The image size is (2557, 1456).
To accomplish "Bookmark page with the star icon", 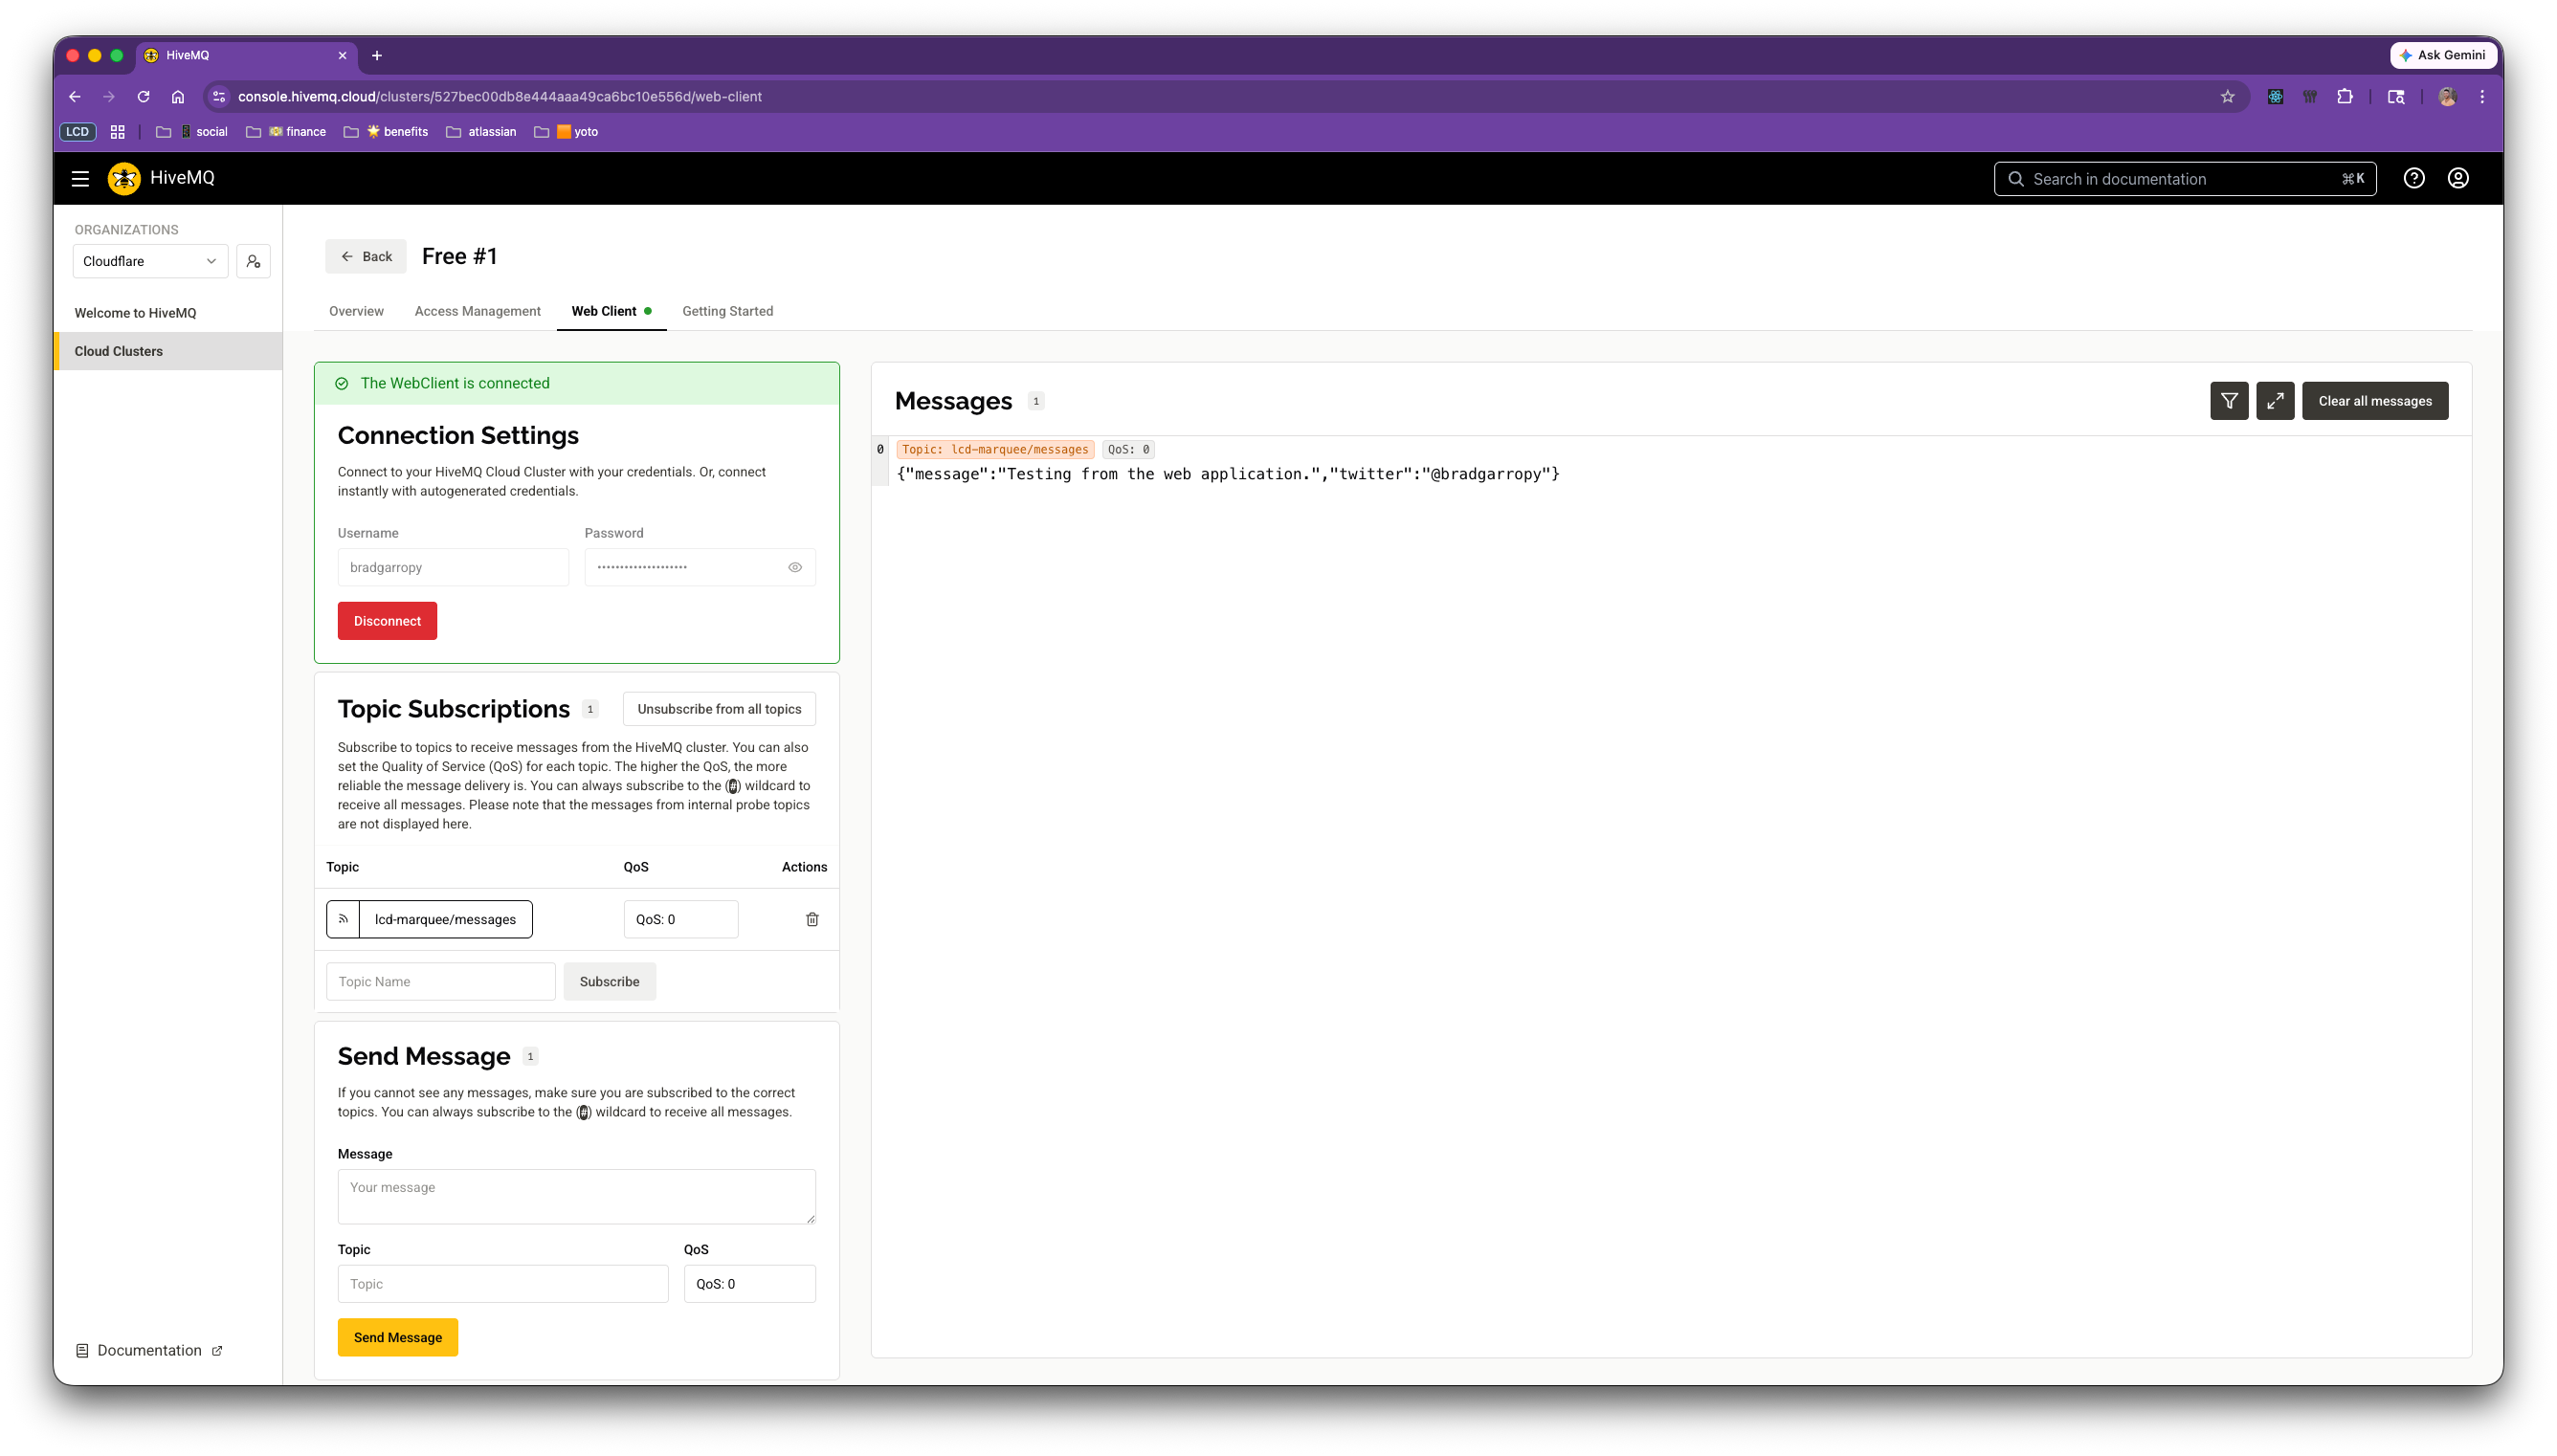I will pyautogui.click(x=2227, y=97).
